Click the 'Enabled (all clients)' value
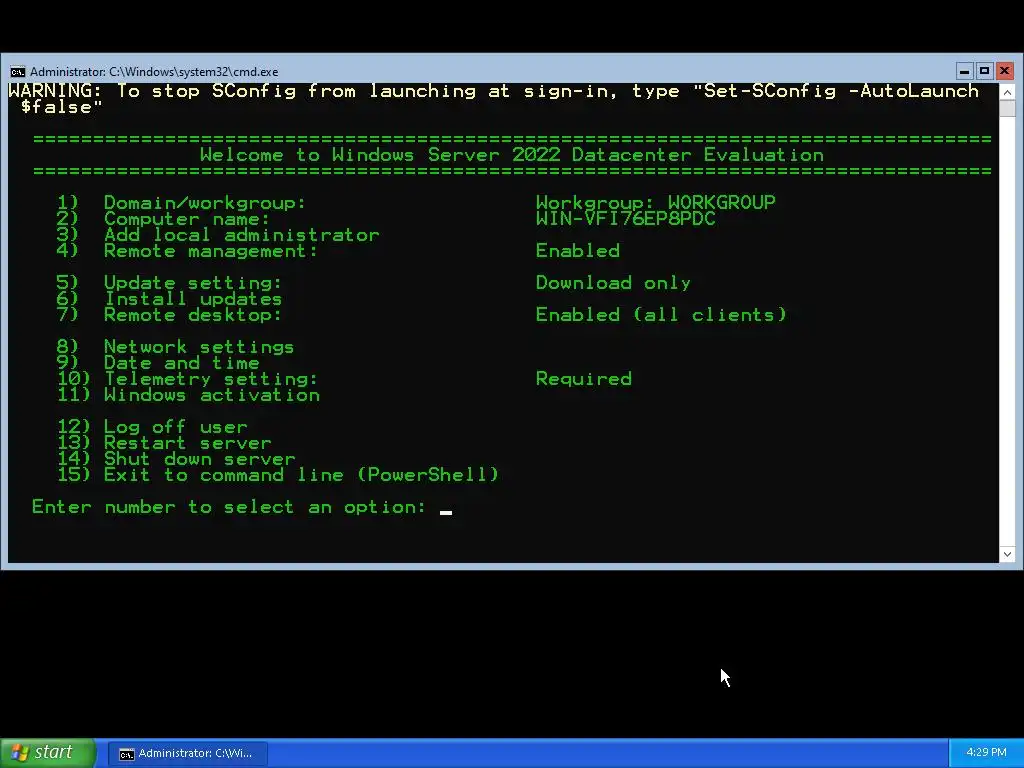Screen dimensions: 1024x768 tap(661, 315)
